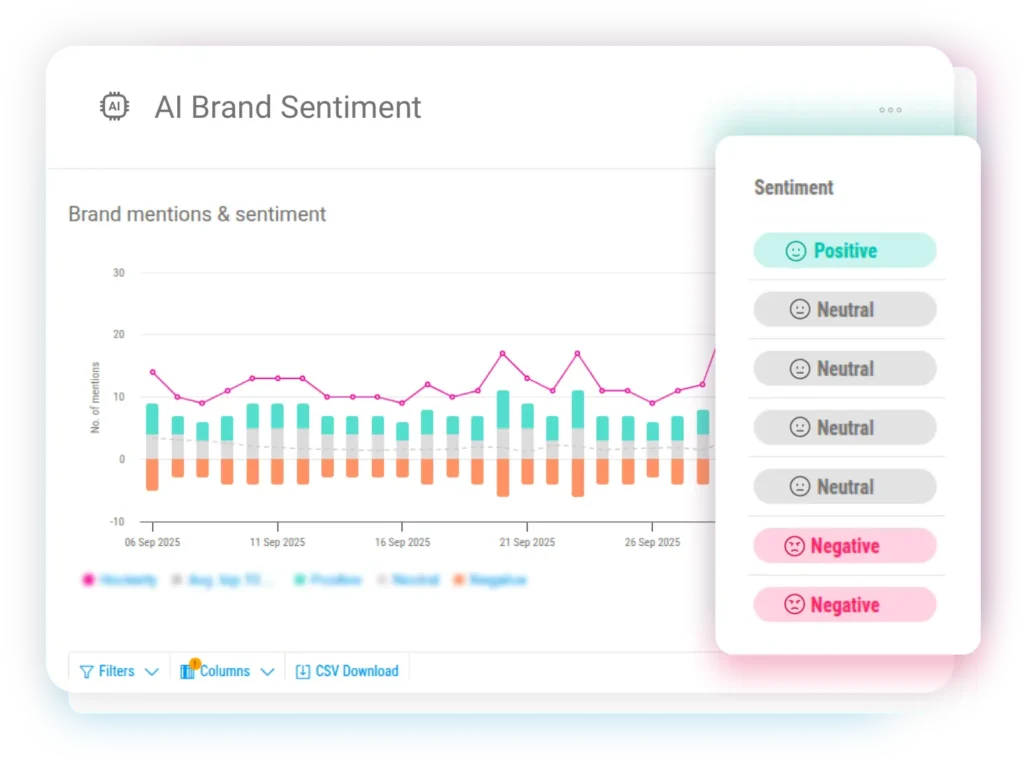Image resolution: width=1024 pixels, height=761 pixels.
Task: Click the pink Weekly legend color dot
Action: (89, 580)
